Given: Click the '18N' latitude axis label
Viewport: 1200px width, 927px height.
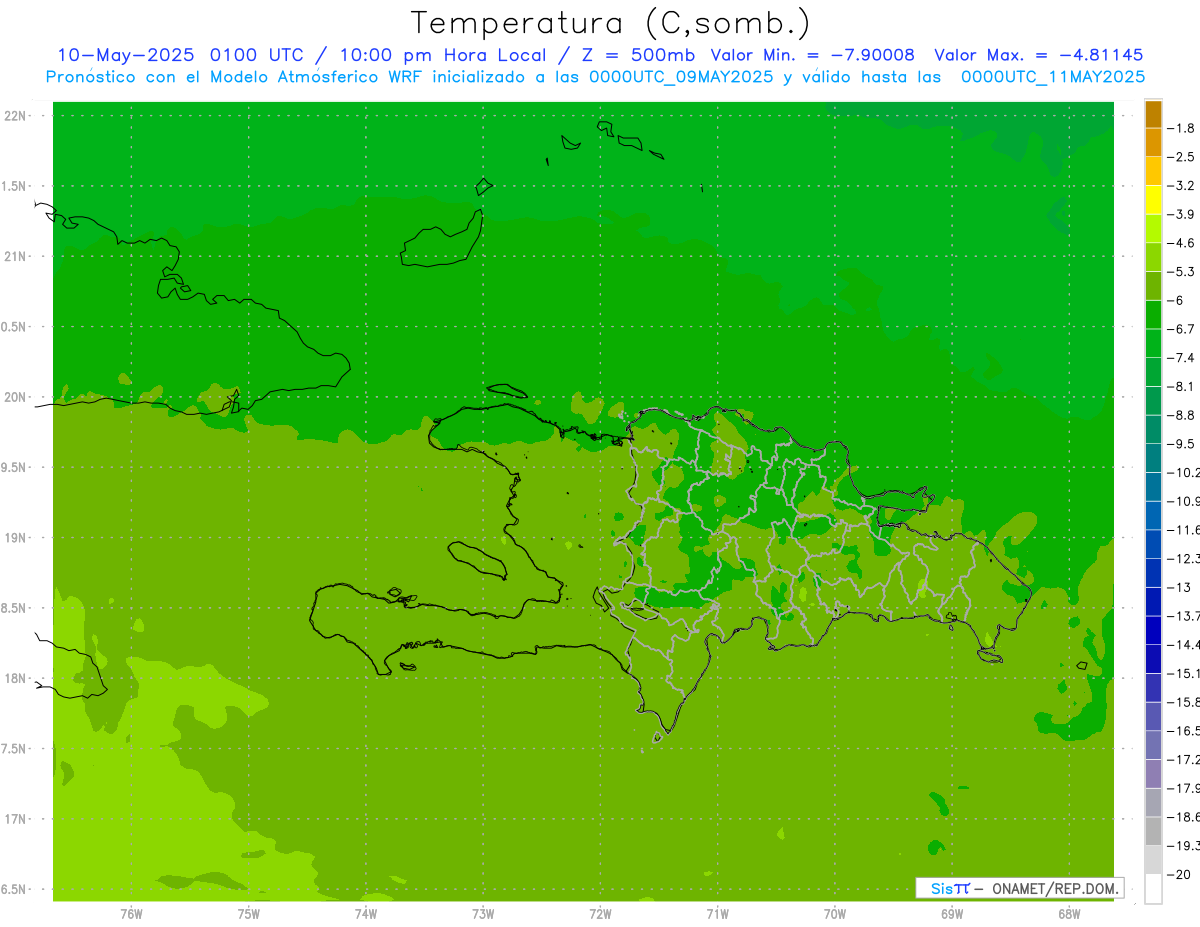Looking at the screenshot, I should (x=15, y=679).
